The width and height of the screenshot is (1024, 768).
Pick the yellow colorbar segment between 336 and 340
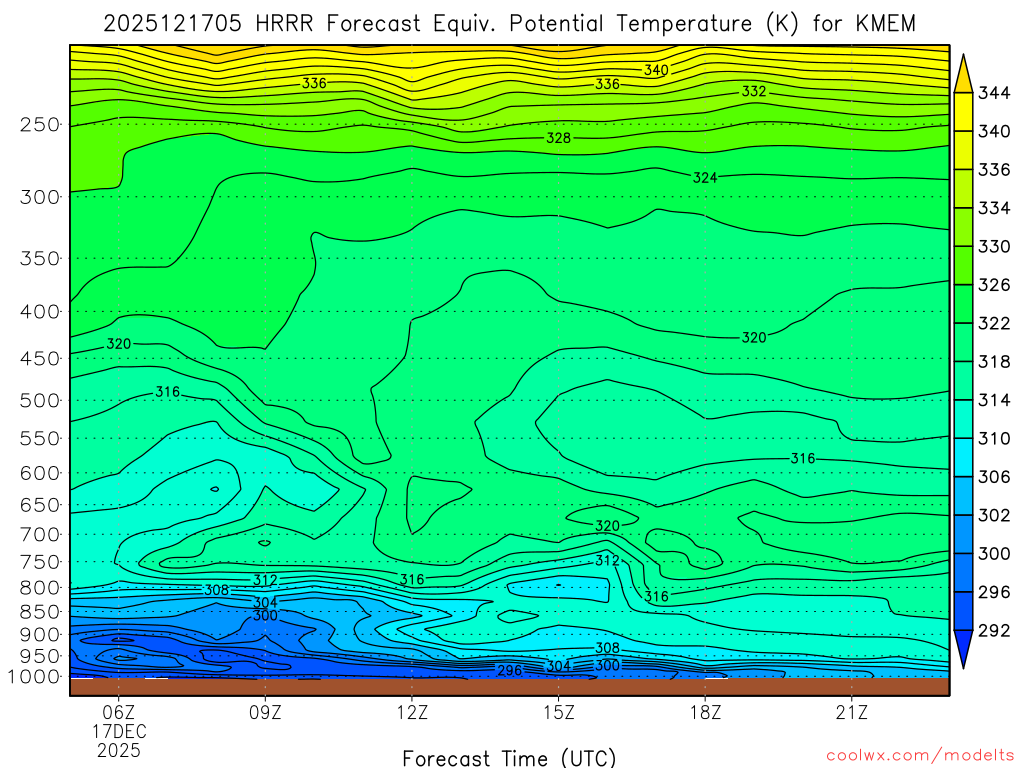click(963, 151)
